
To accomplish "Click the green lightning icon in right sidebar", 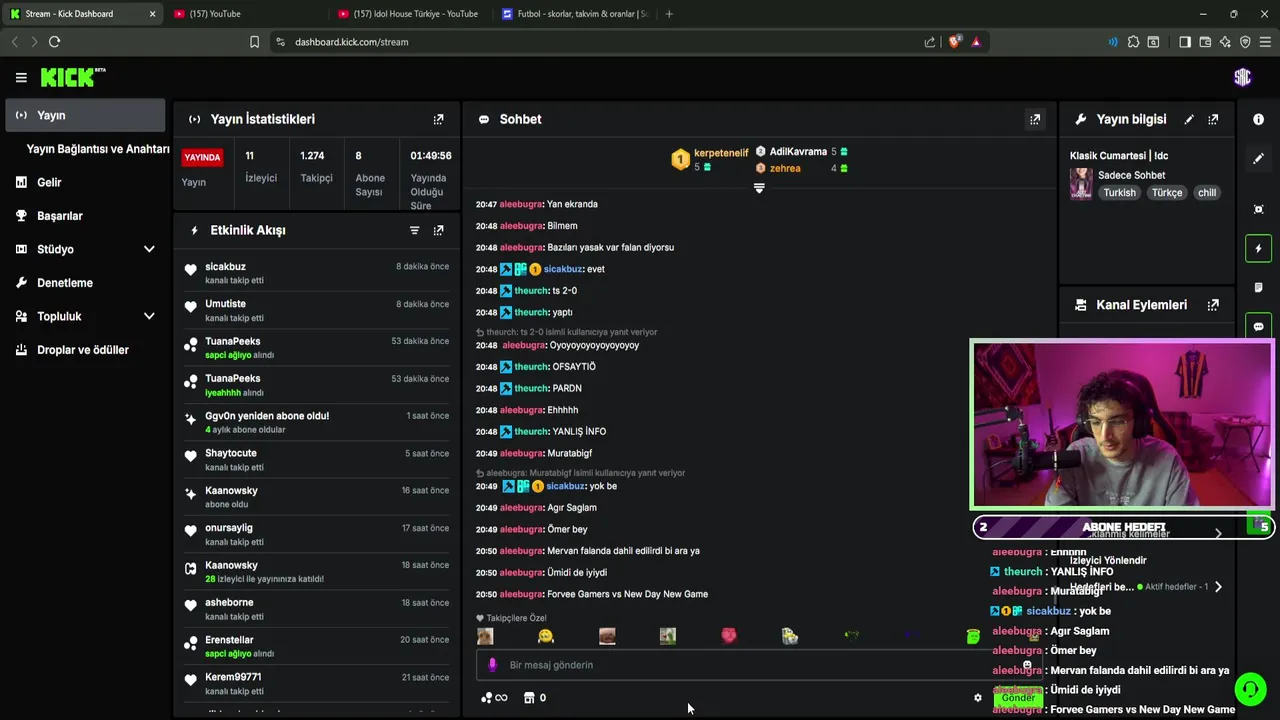I will [1258, 248].
